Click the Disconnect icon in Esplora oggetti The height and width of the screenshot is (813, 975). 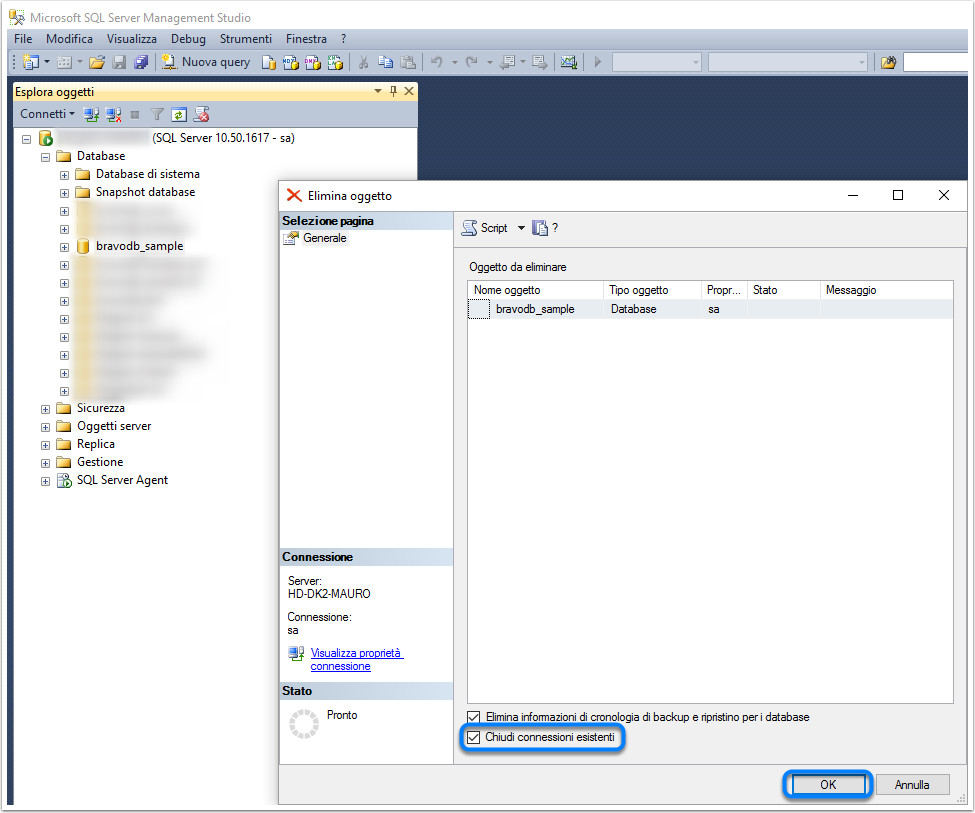pos(113,114)
